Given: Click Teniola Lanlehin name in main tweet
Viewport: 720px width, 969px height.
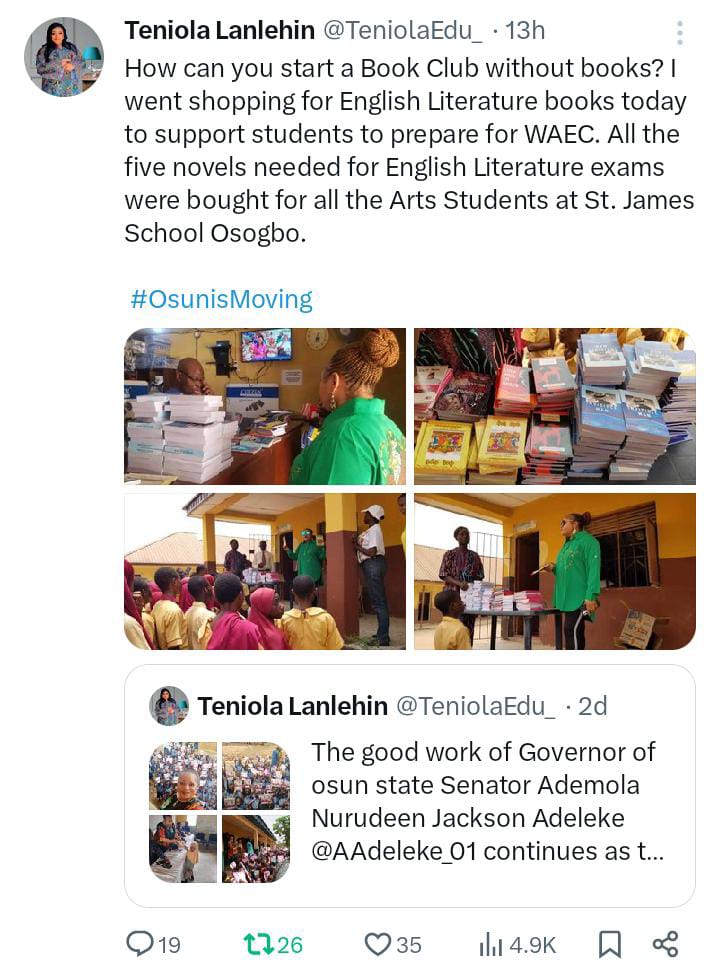Looking at the screenshot, I should (219, 30).
